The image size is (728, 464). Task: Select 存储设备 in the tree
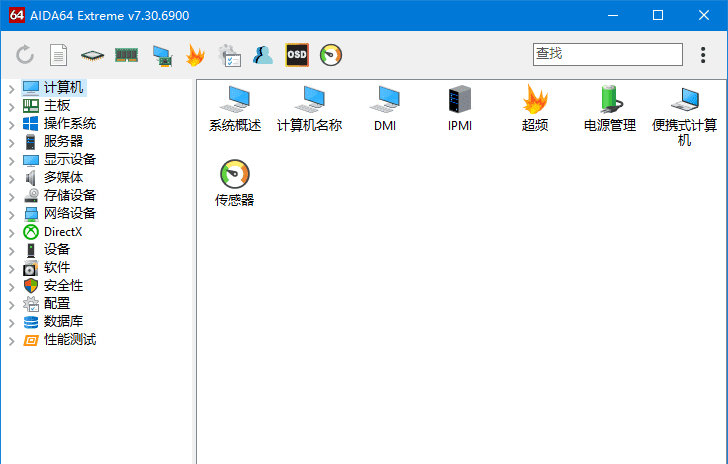pos(70,196)
